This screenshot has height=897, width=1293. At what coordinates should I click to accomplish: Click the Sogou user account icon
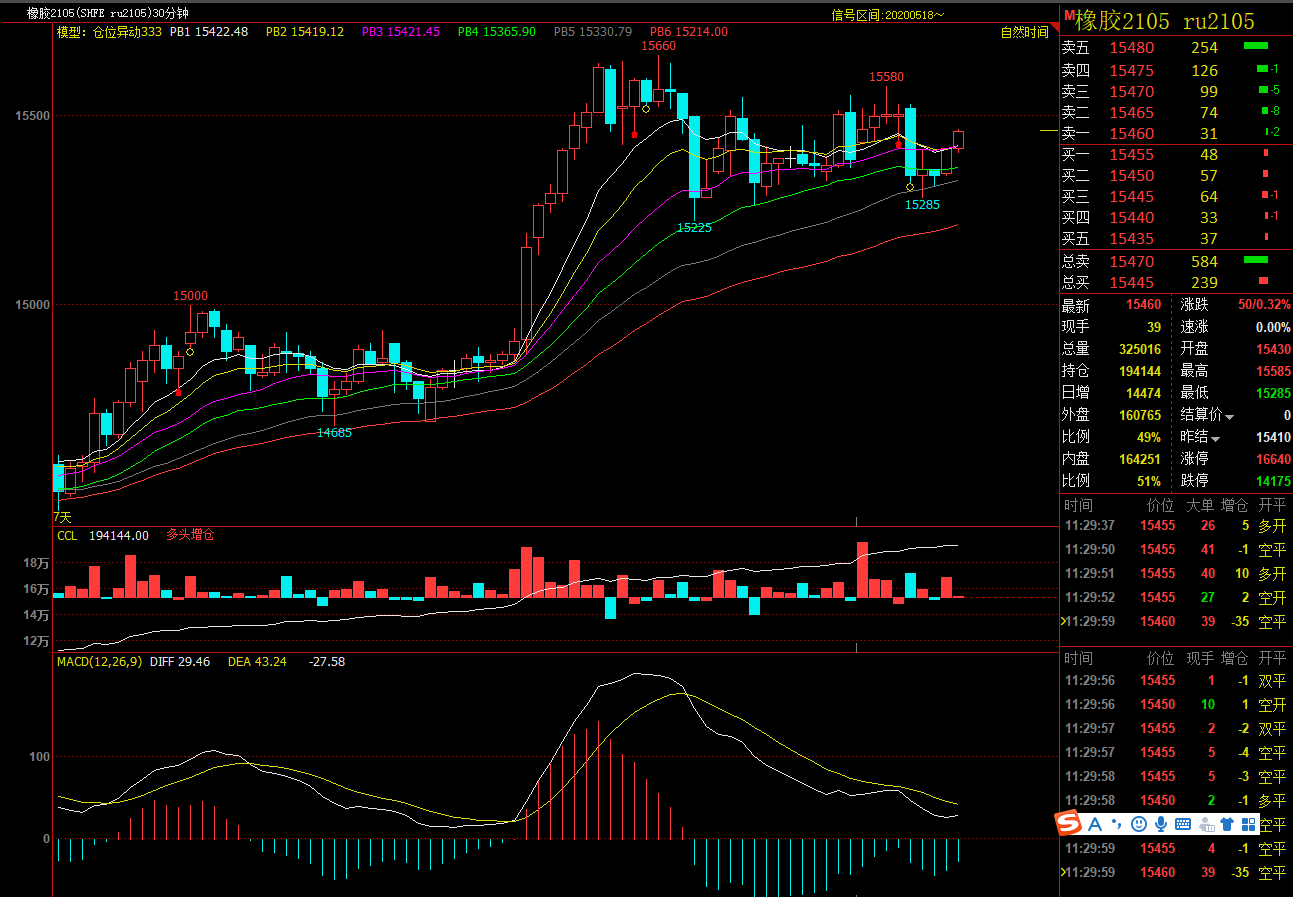point(1205,824)
